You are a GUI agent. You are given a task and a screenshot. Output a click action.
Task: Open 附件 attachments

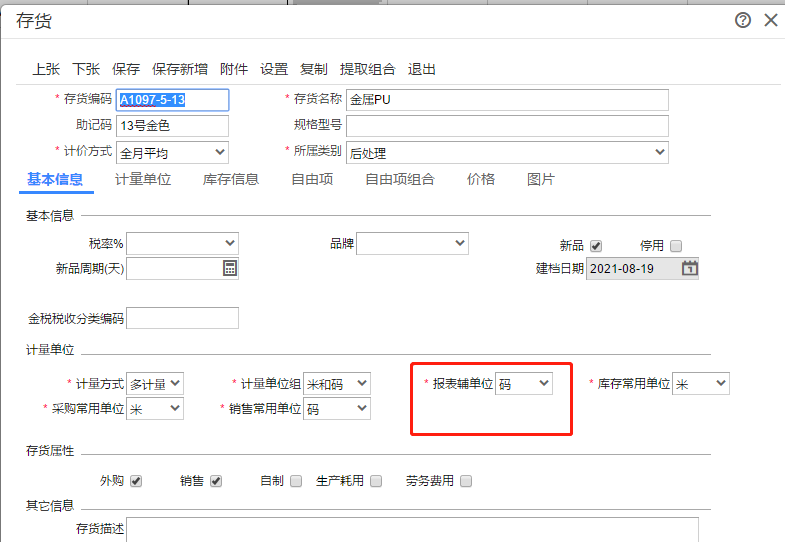(234, 69)
